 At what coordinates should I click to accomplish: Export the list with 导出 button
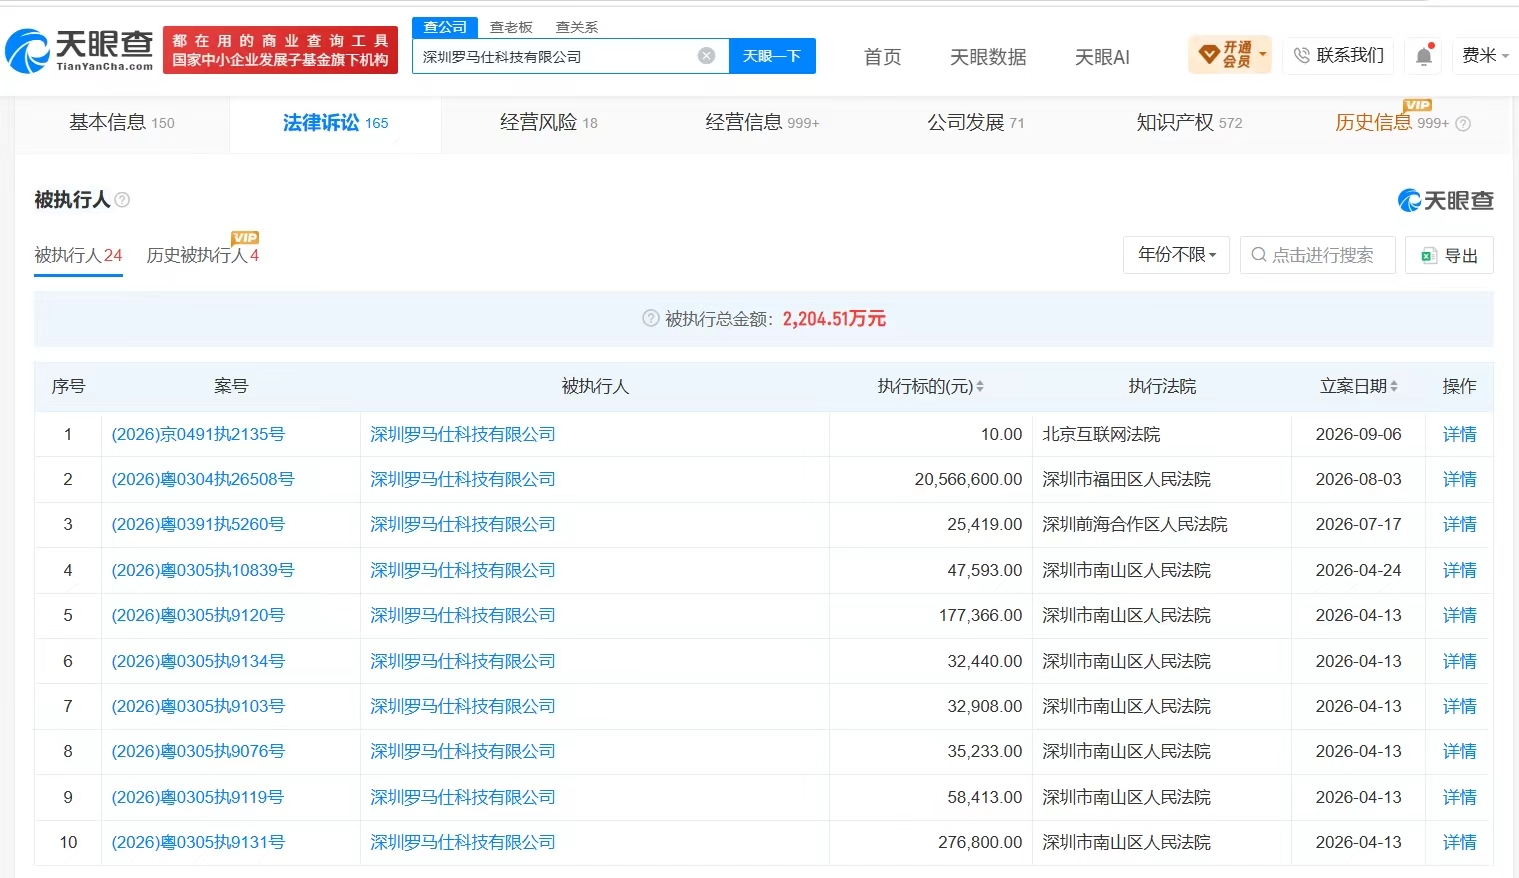1449,255
